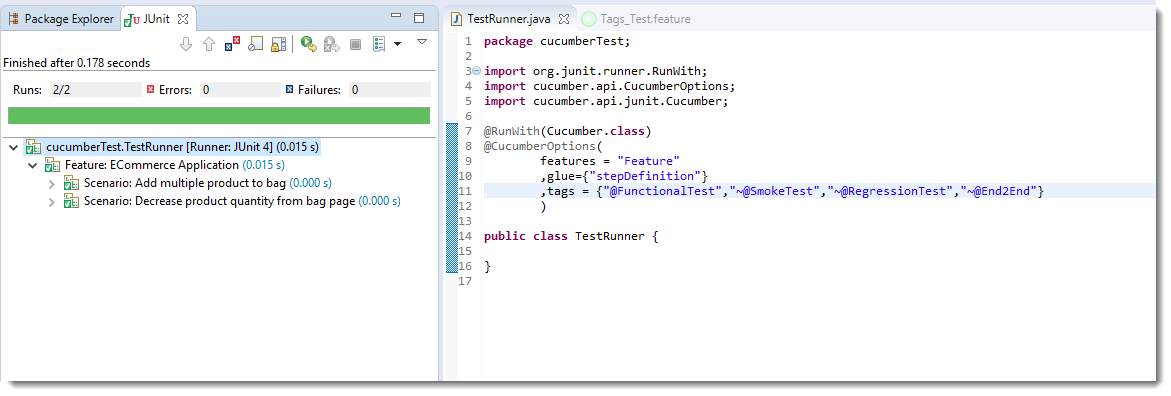Open the Tags_Test.feature editor tab

tap(636, 19)
